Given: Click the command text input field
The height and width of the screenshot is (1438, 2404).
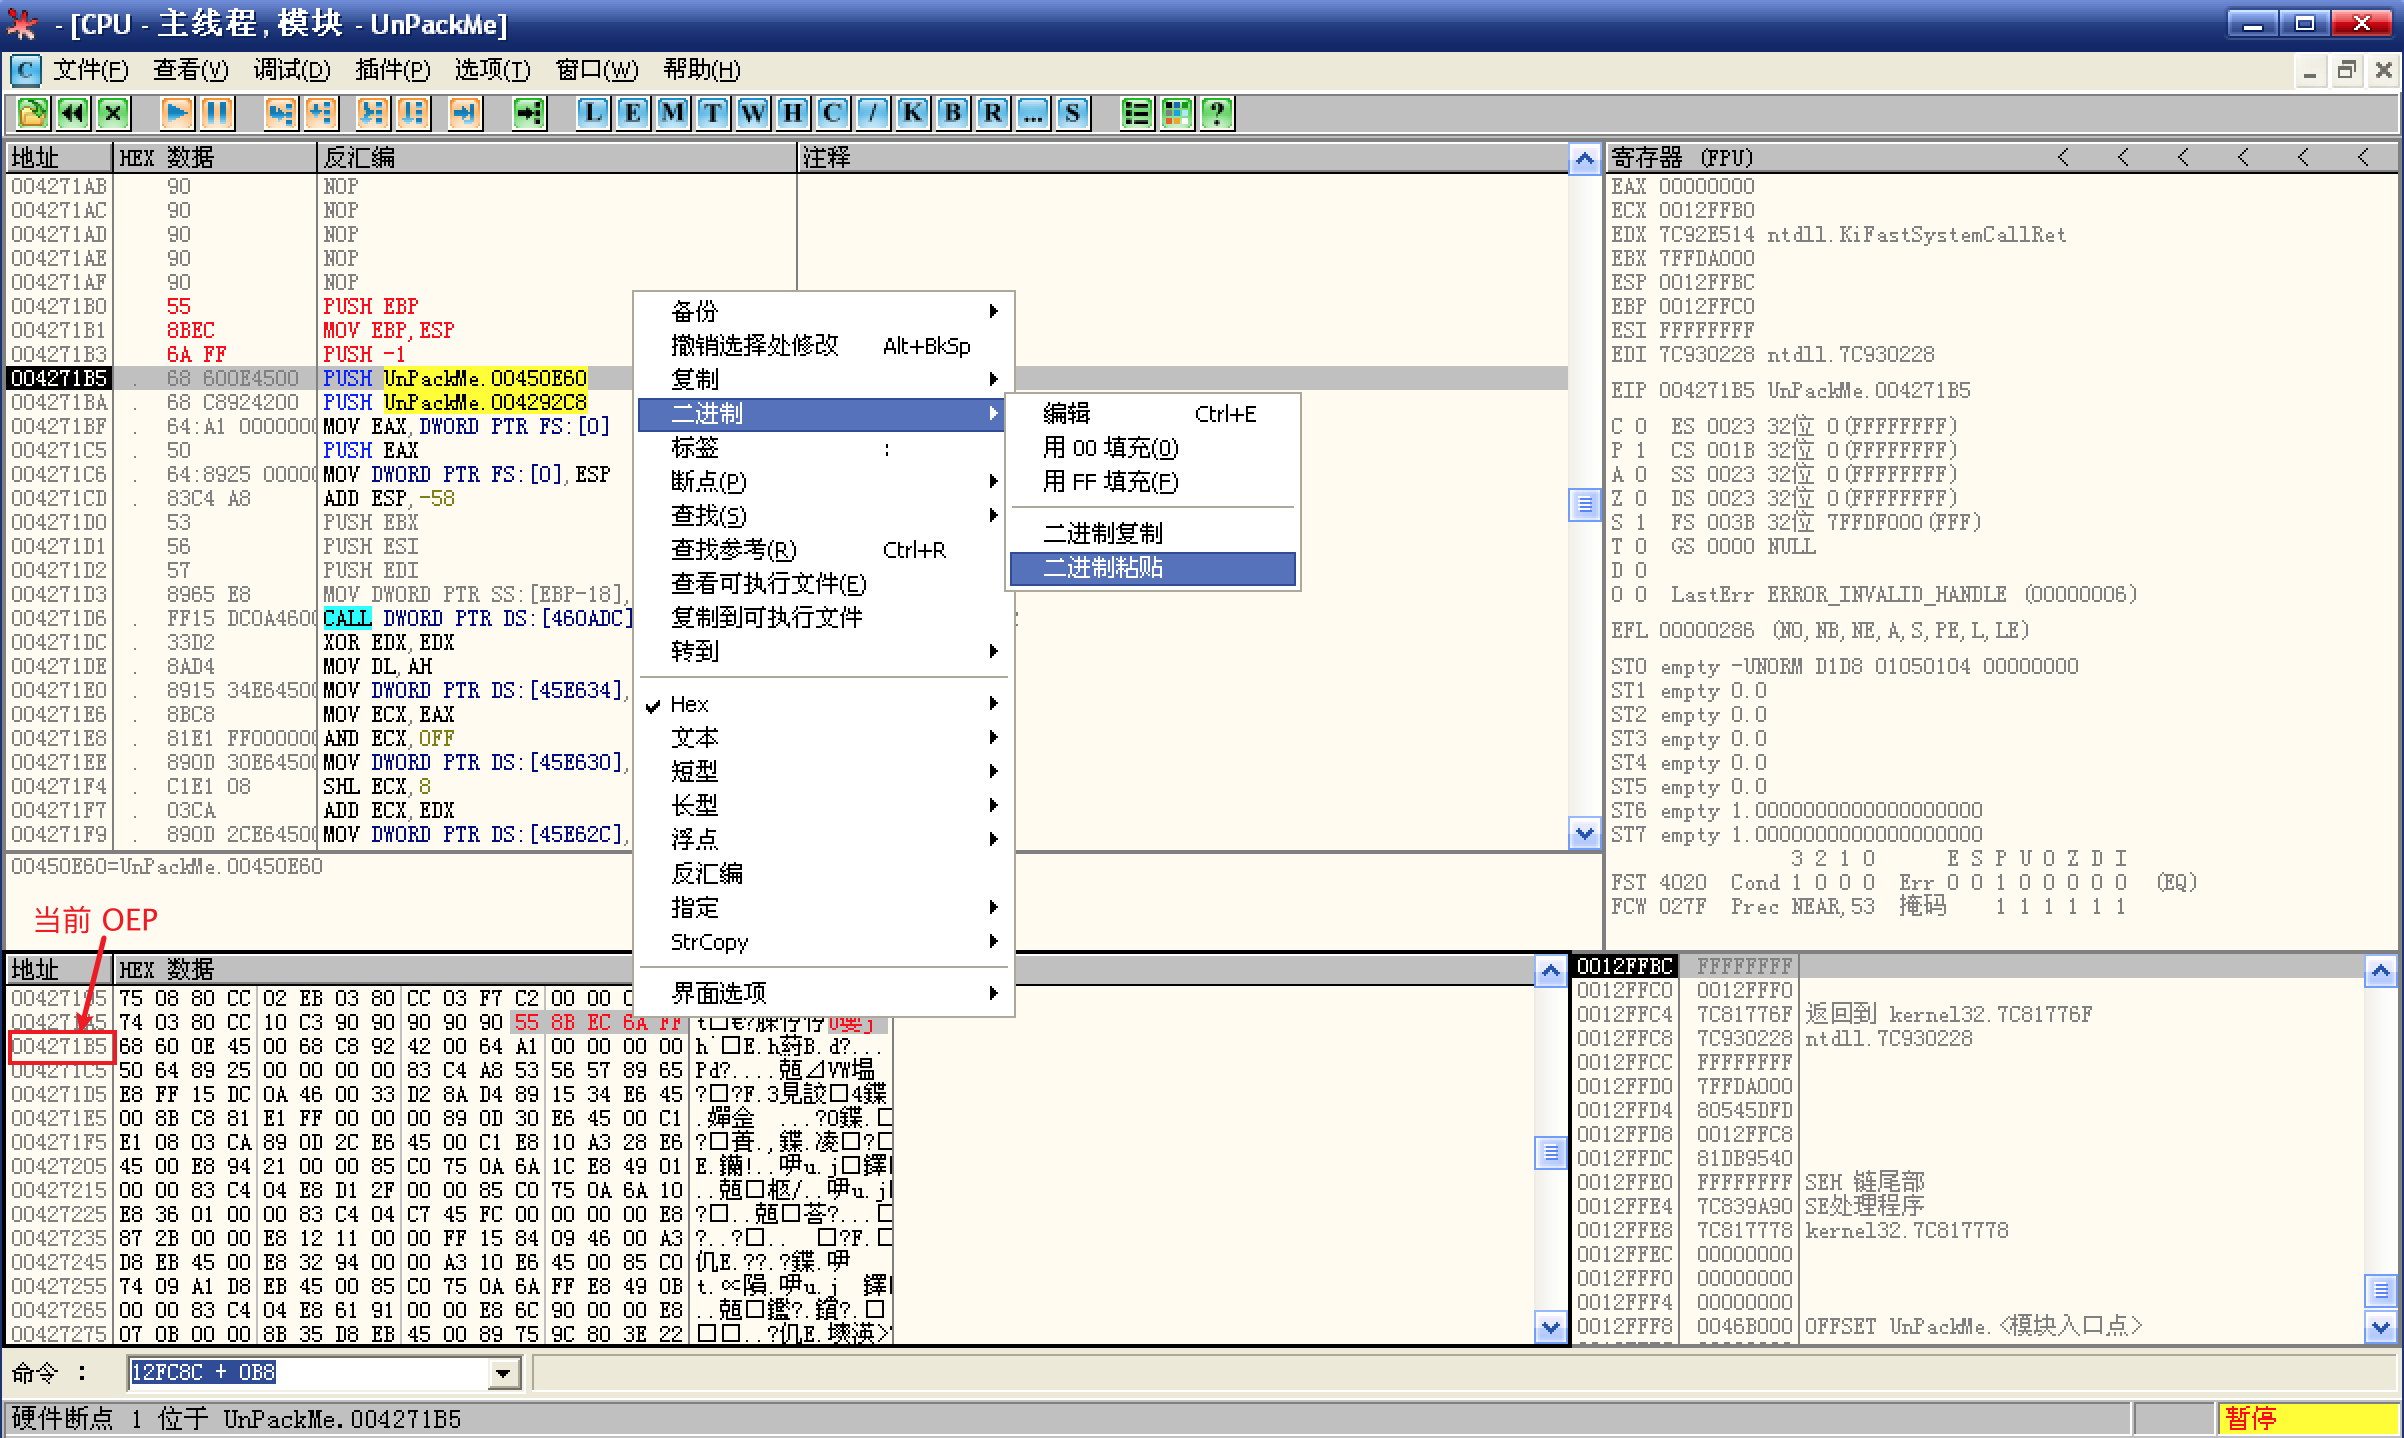Looking at the screenshot, I should coord(310,1373).
